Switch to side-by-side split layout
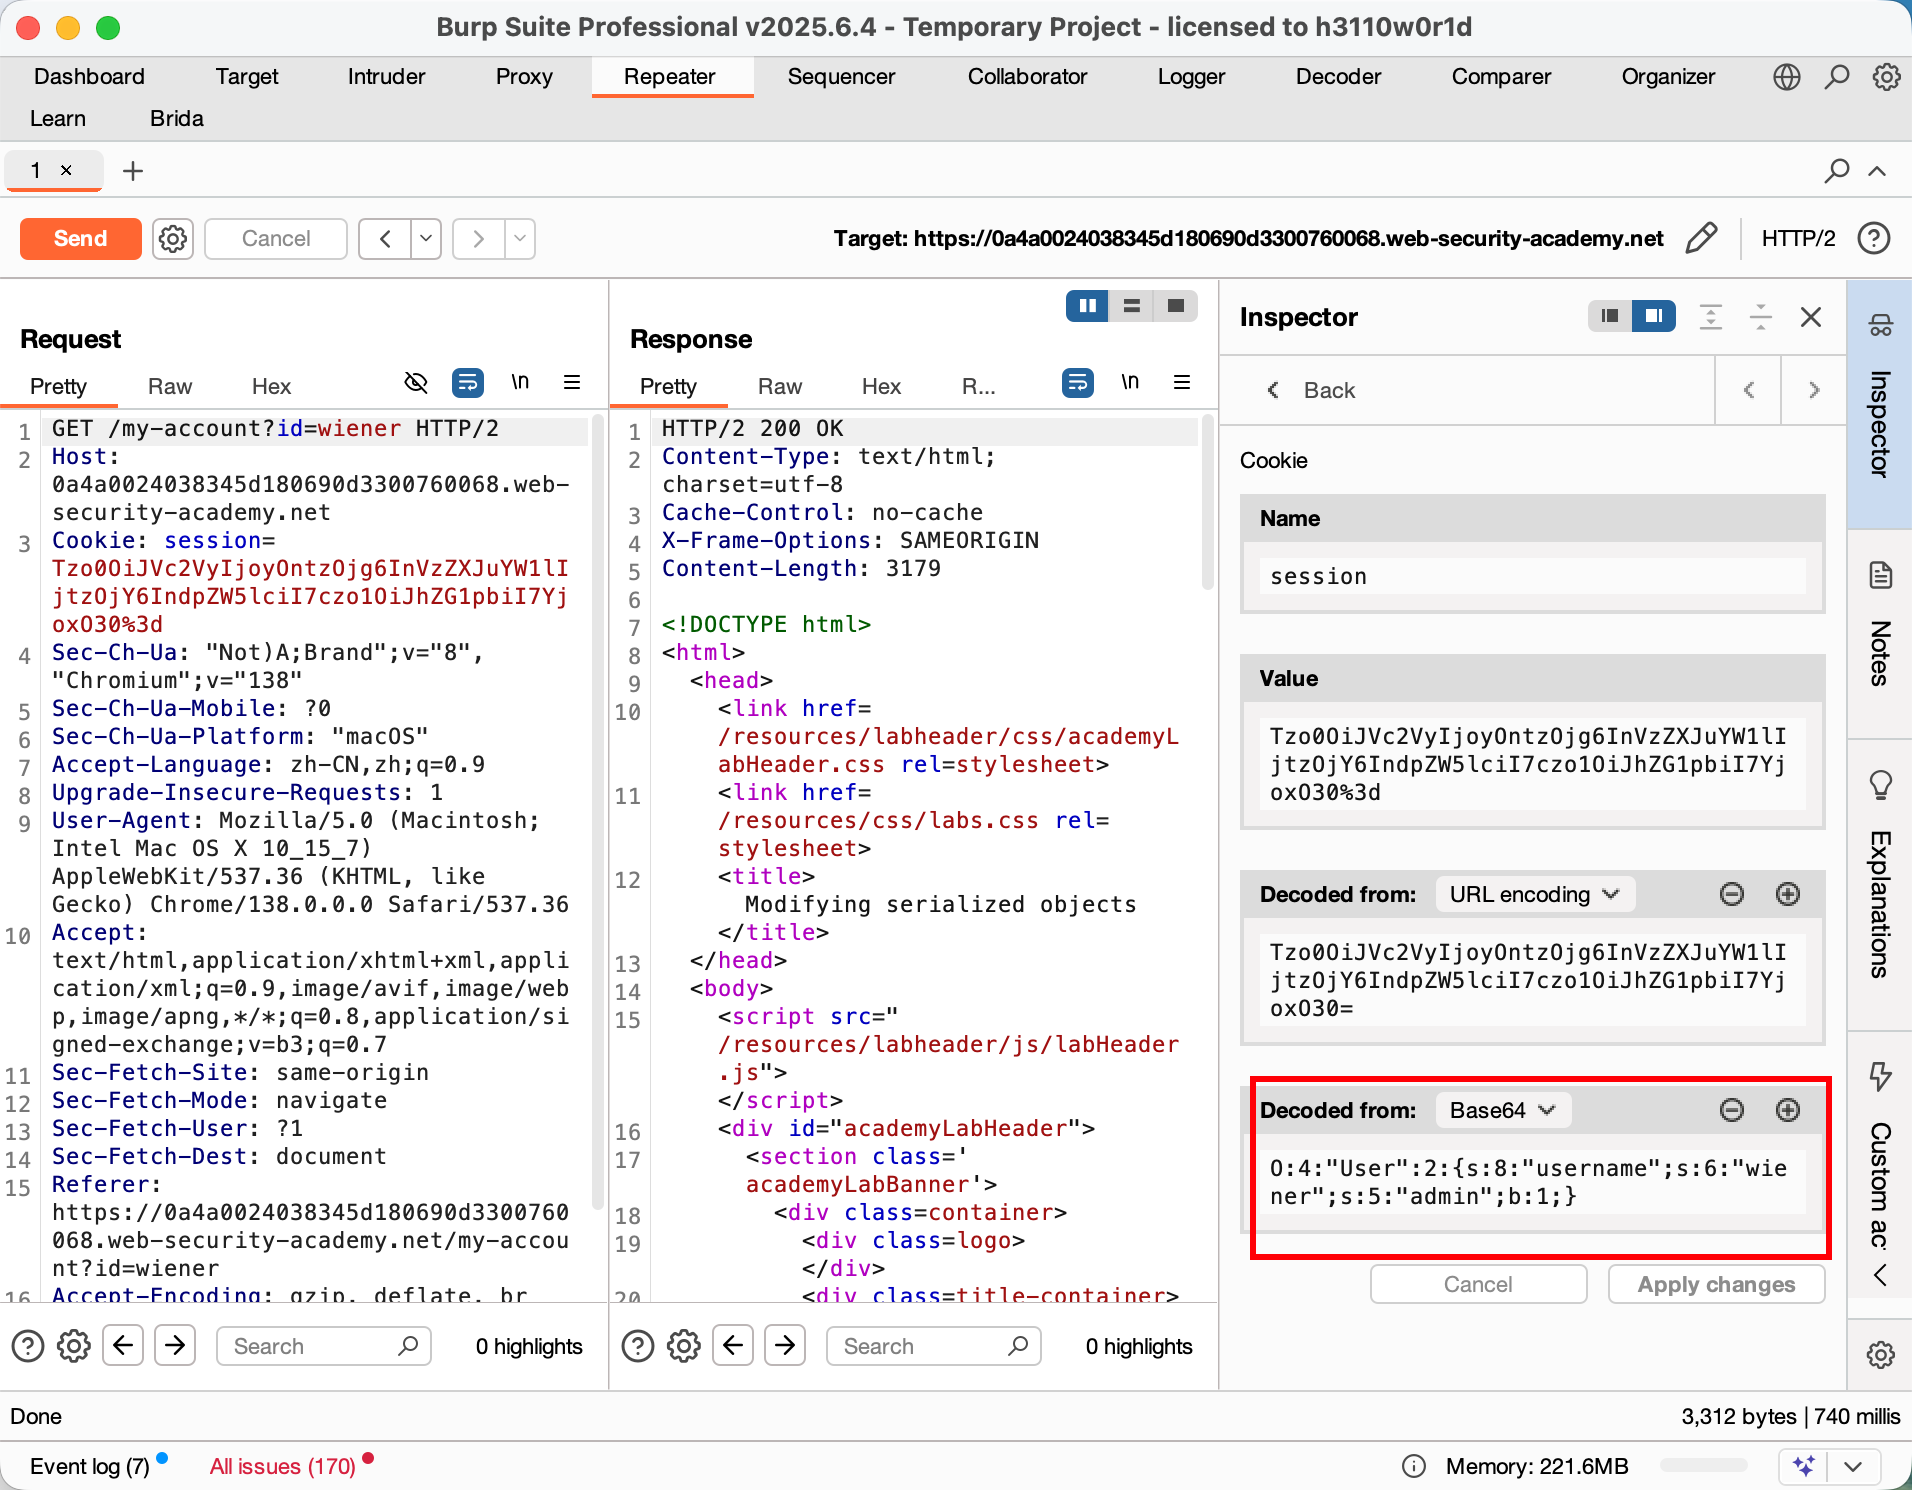 click(x=1087, y=306)
